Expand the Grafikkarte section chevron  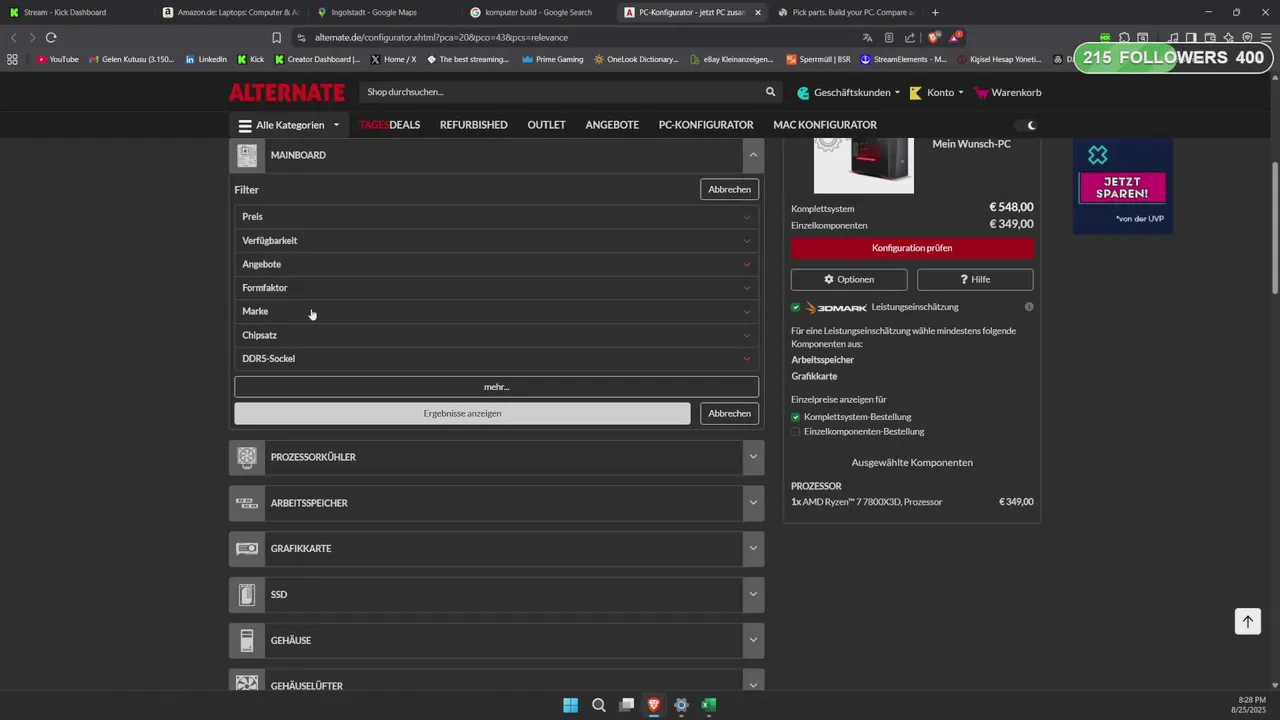pos(753,549)
